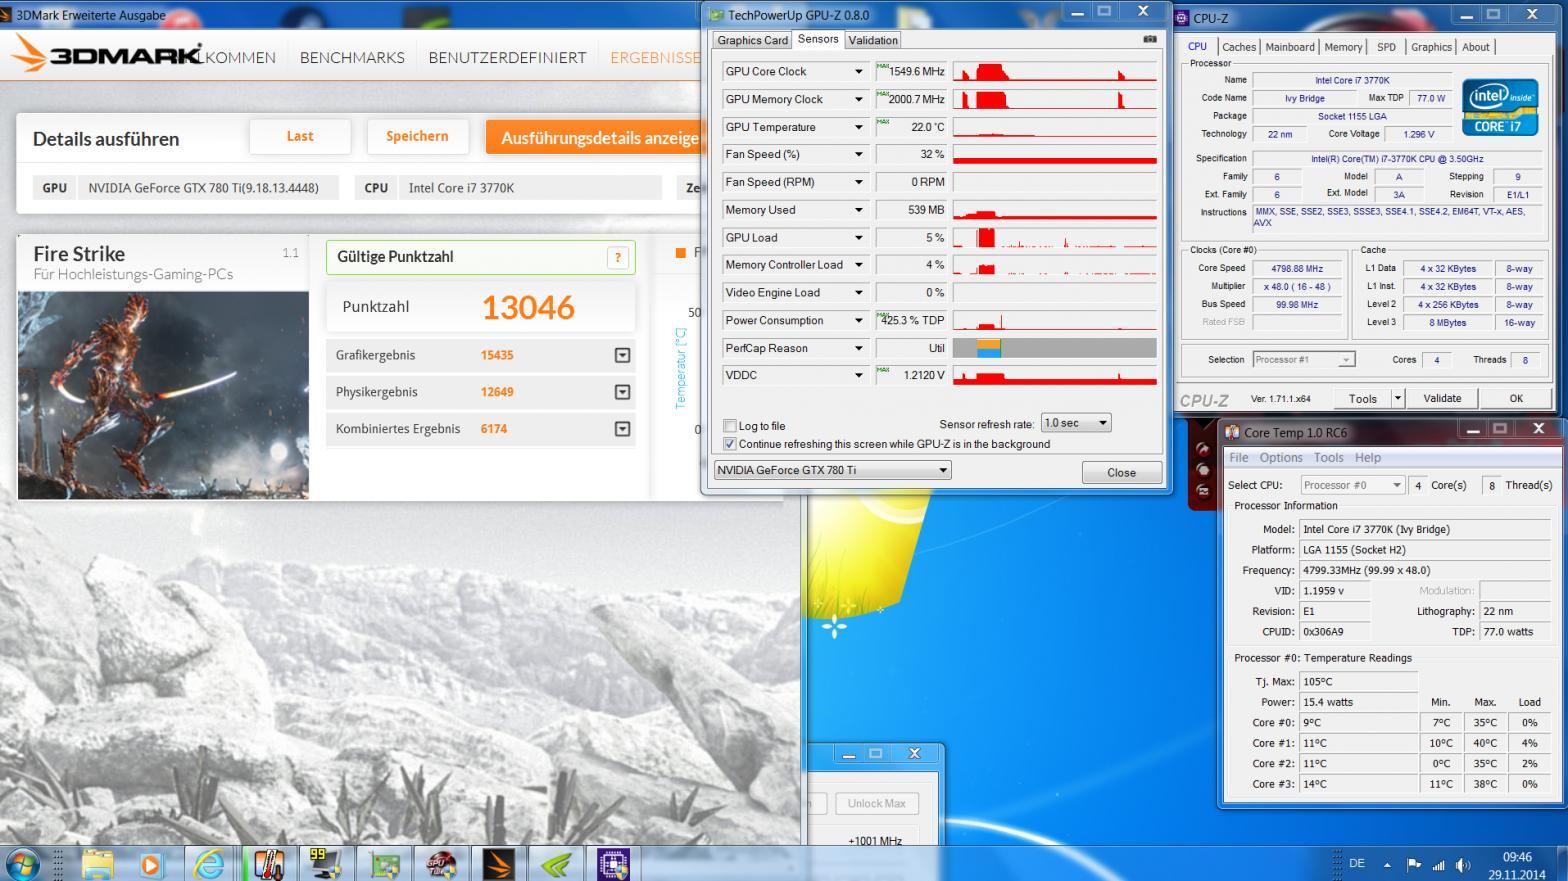Enable the Log to file checkbox
The height and width of the screenshot is (881, 1568).
(730, 426)
